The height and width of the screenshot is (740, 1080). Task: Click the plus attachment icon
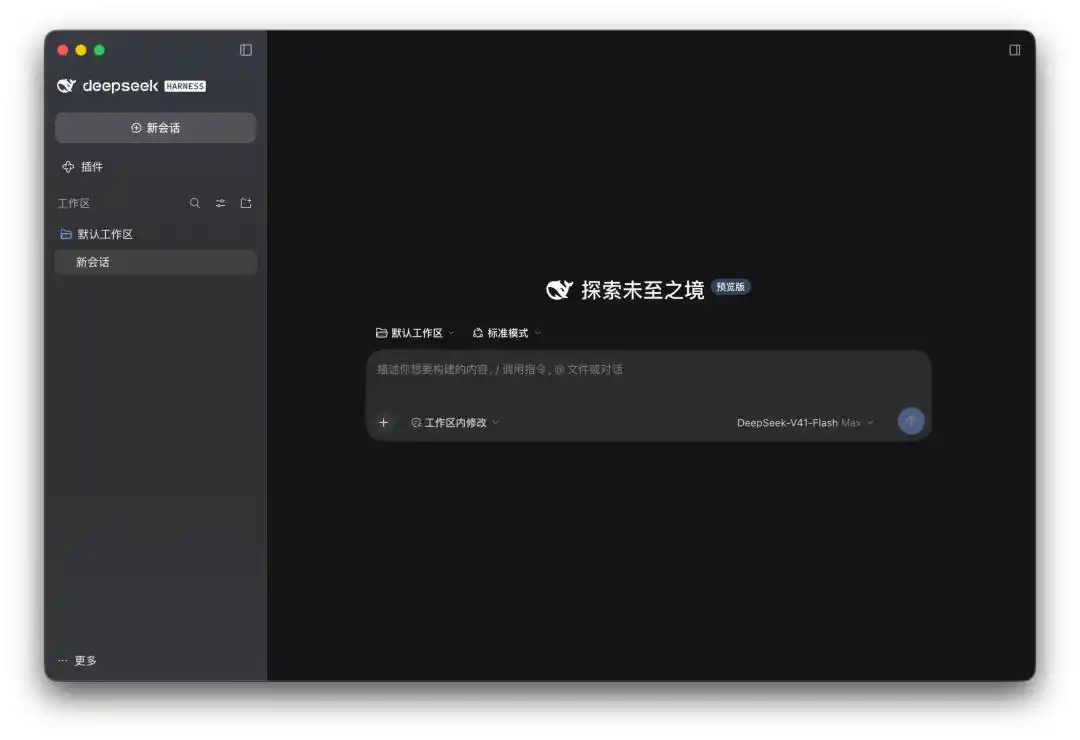[x=384, y=422]
